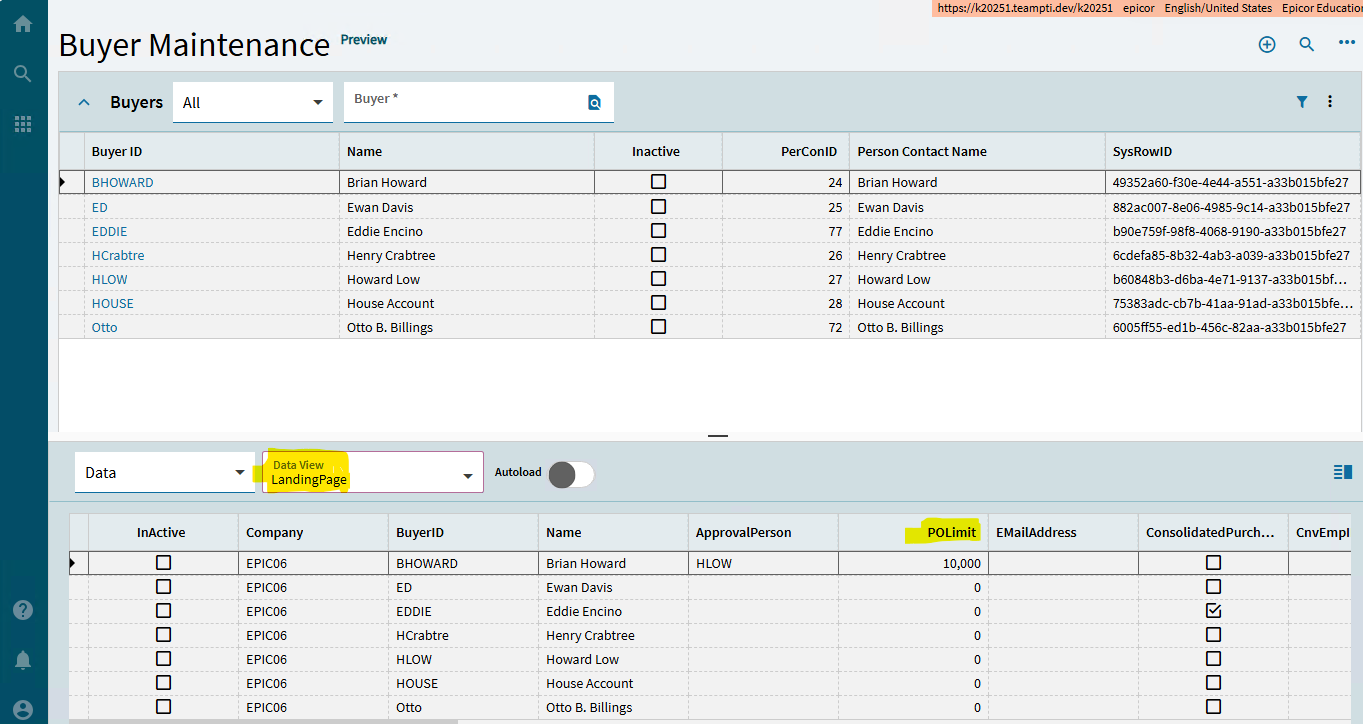Check InActive box in BHOWARD data row

(x=163, y=563)
